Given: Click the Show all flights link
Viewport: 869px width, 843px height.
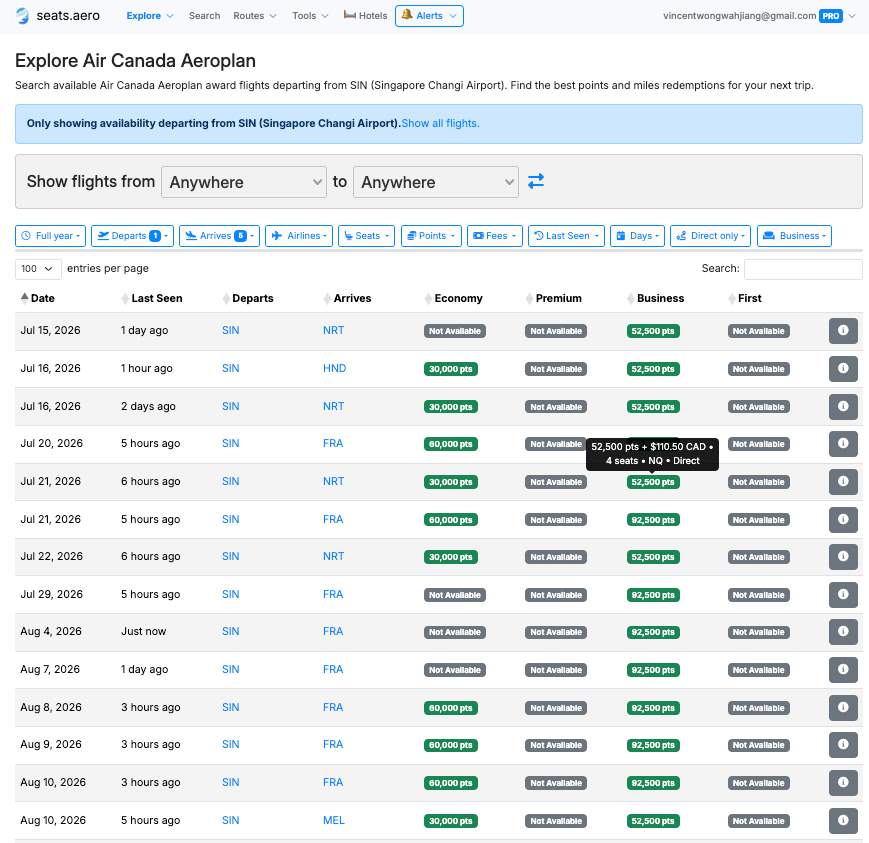Looking at the screenshot, I should (441, 123).
